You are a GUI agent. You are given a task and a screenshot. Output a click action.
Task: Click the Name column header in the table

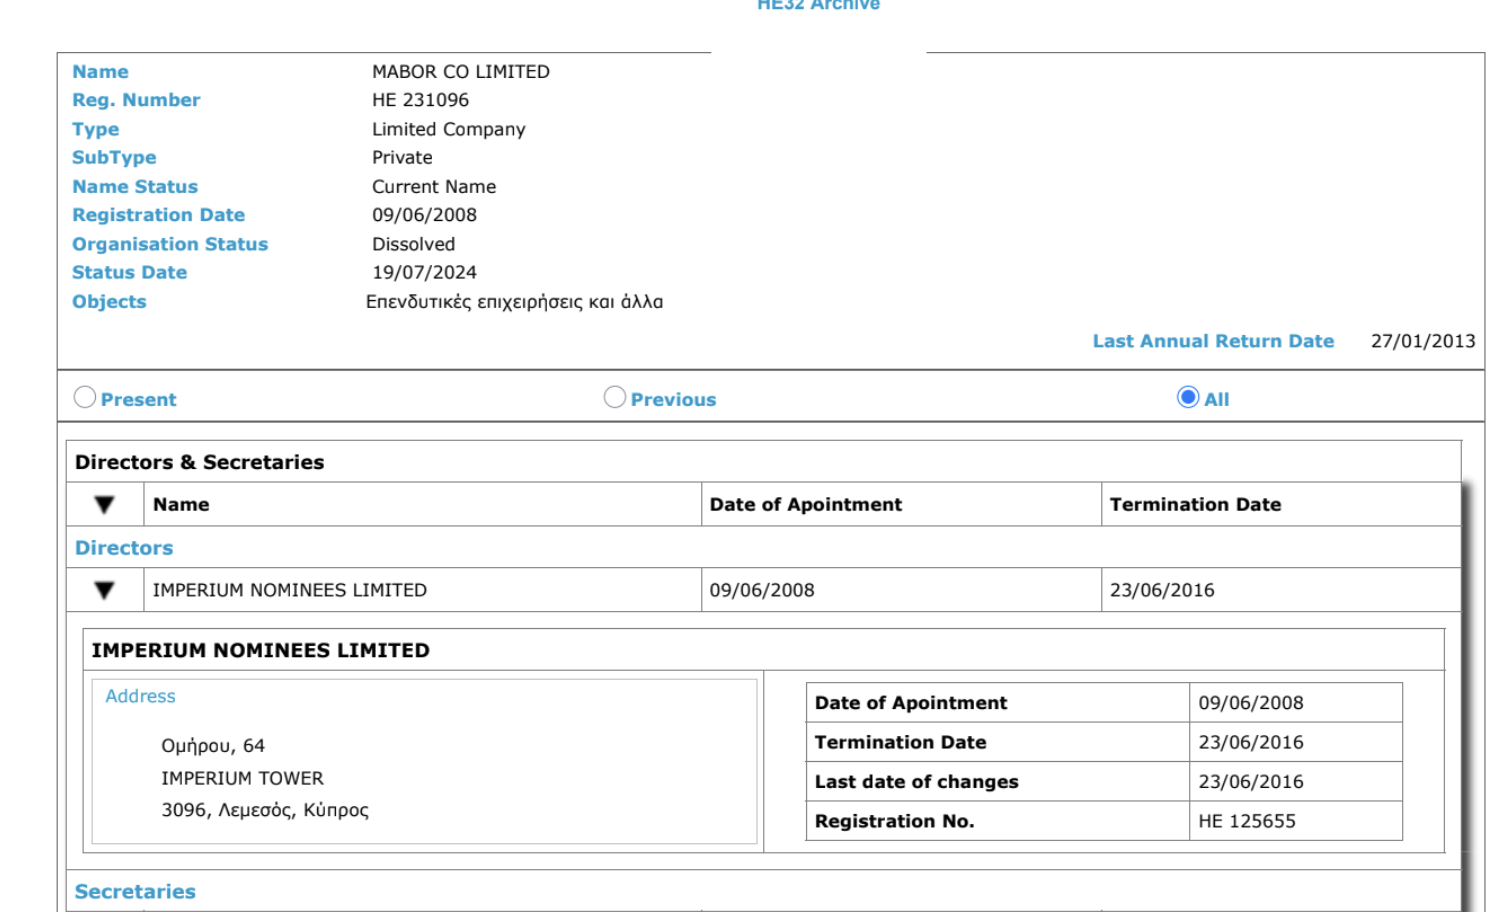[x=181, y=505]
